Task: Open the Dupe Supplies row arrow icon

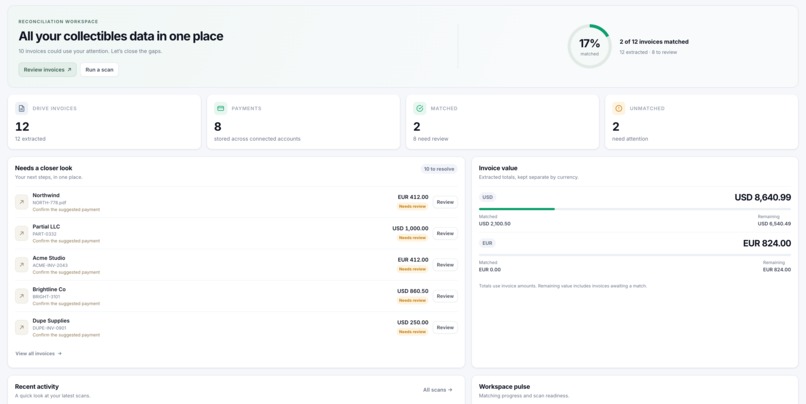Action: coord(22,327)
